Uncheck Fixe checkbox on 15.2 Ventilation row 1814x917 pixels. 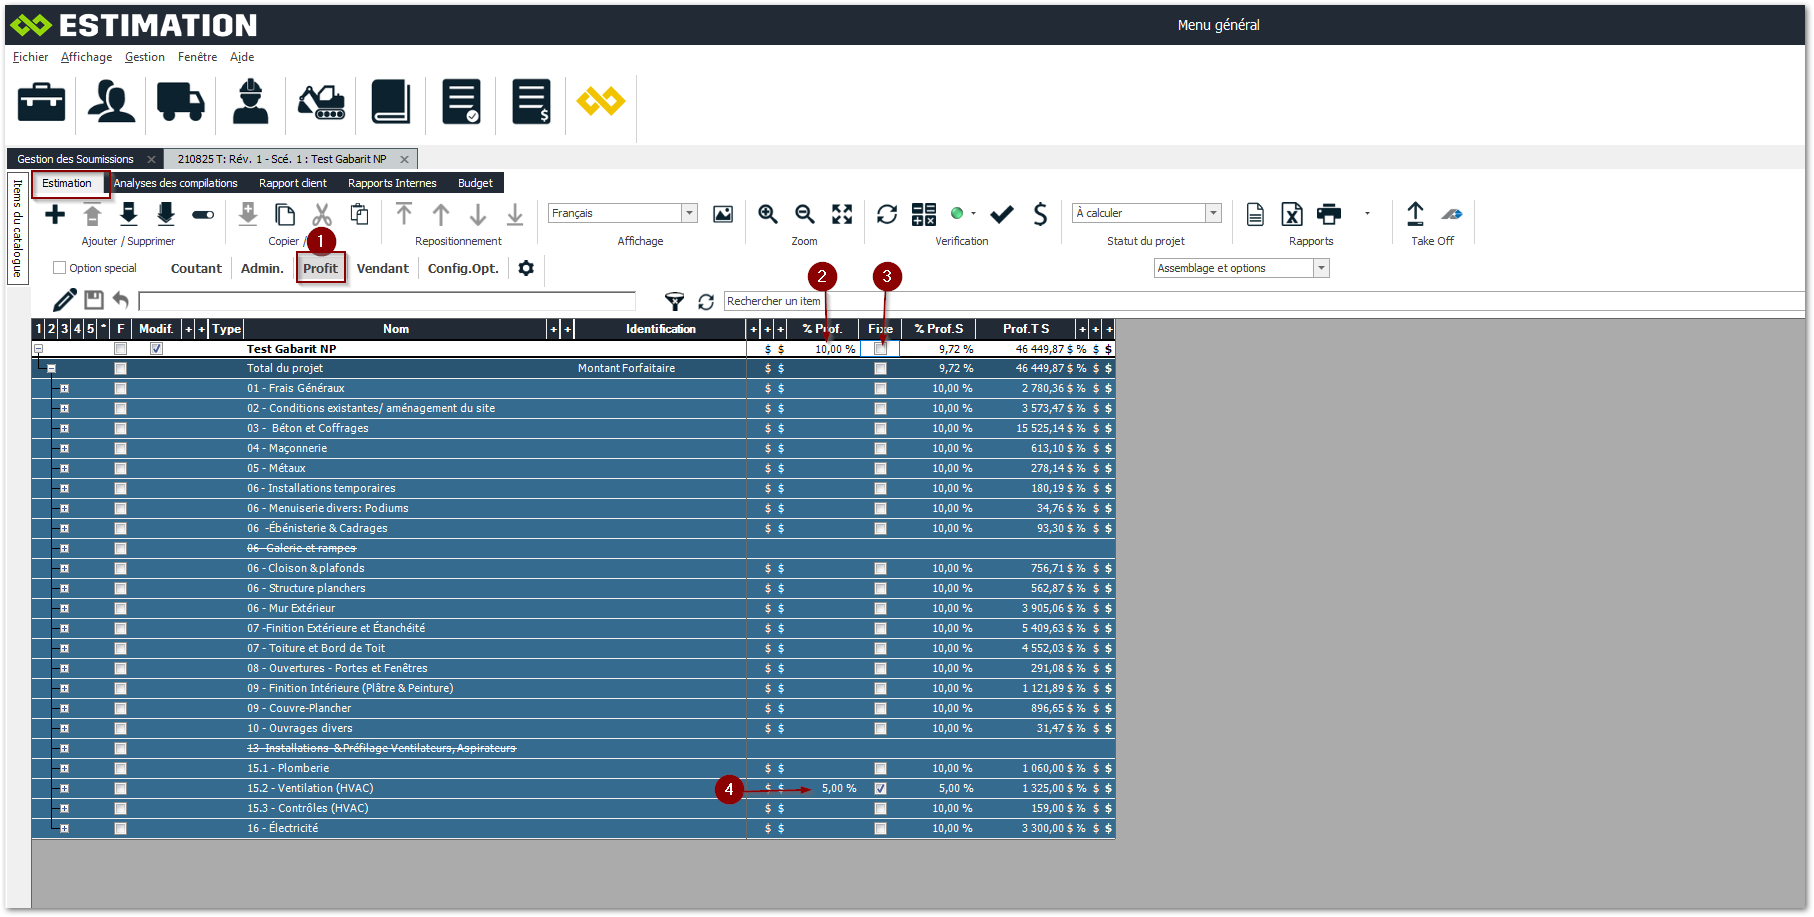[x=880, y=788]
